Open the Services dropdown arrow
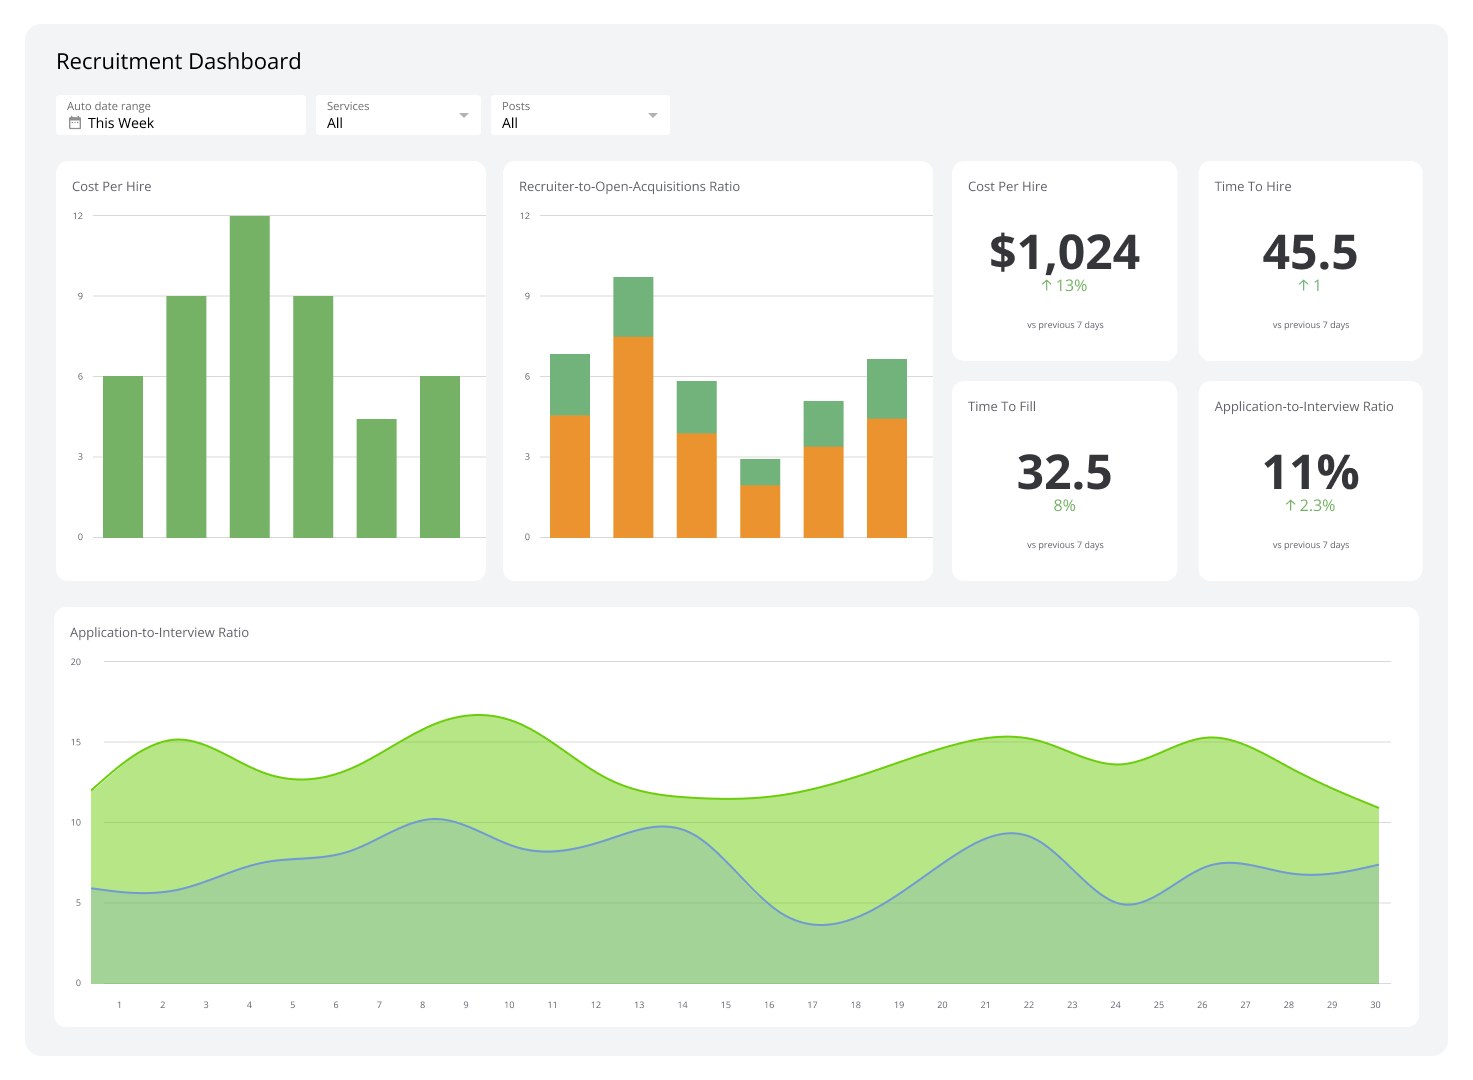The width and height of the screenshot is (1473, 1080). (464, 114)
